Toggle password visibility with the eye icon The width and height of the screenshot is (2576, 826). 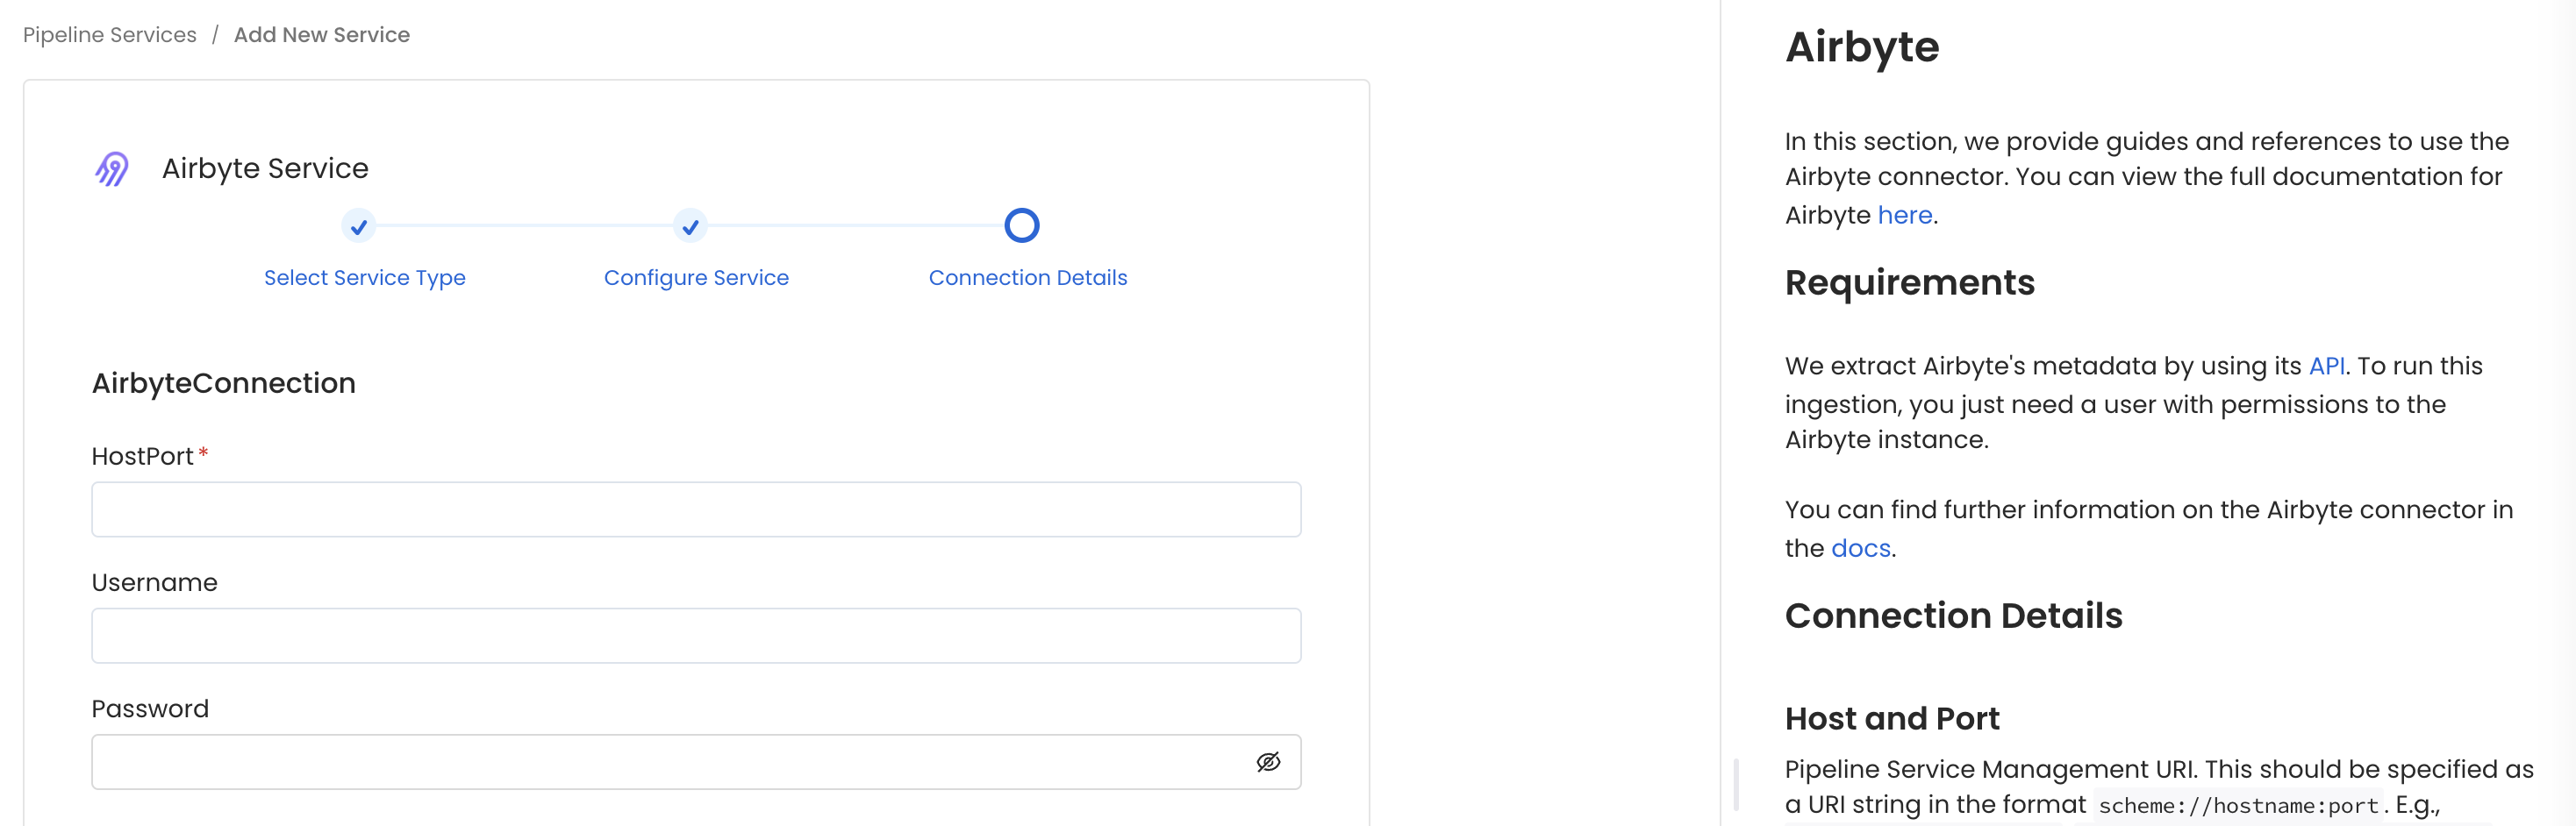[x=1268, y=761]
